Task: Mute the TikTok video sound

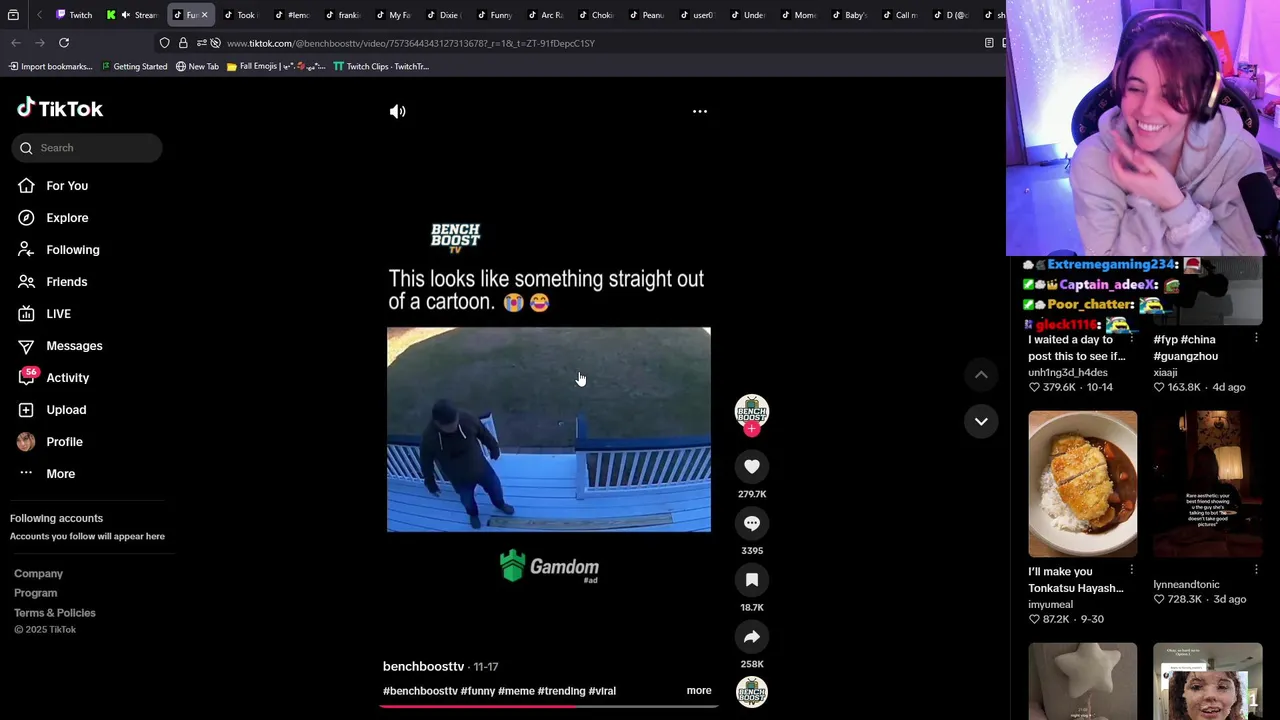Action: click(x=397, y=111)
